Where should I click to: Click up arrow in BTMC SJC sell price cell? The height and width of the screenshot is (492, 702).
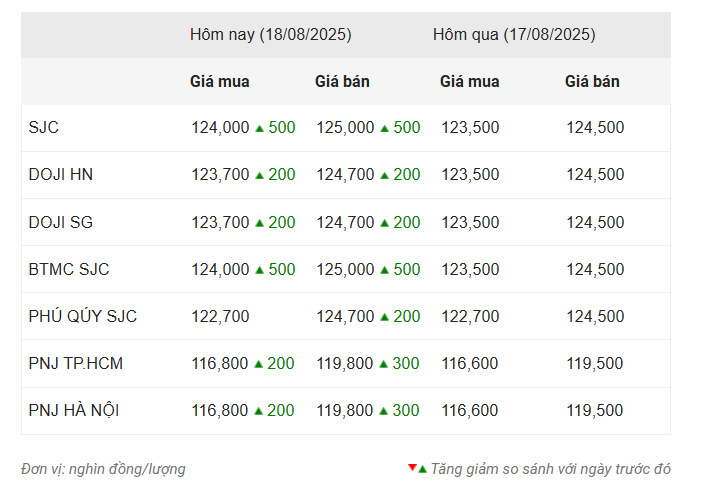pos(384,270)
